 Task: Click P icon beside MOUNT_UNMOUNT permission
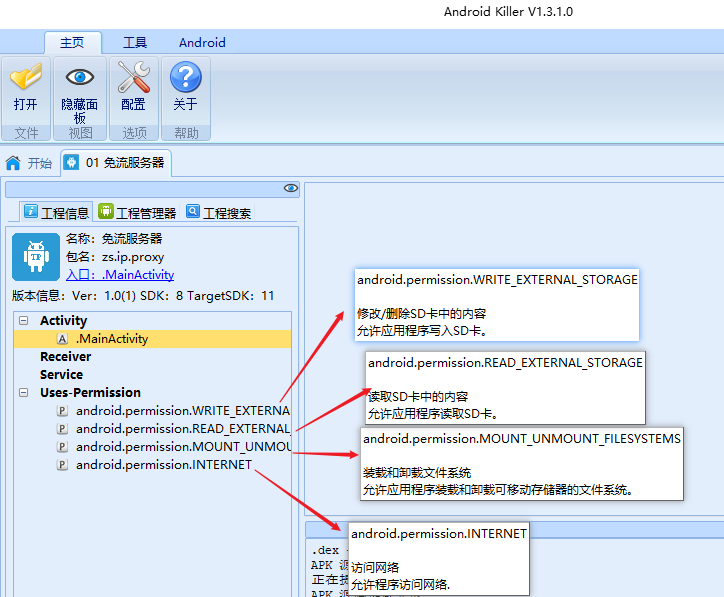click(x=62, y=446)
